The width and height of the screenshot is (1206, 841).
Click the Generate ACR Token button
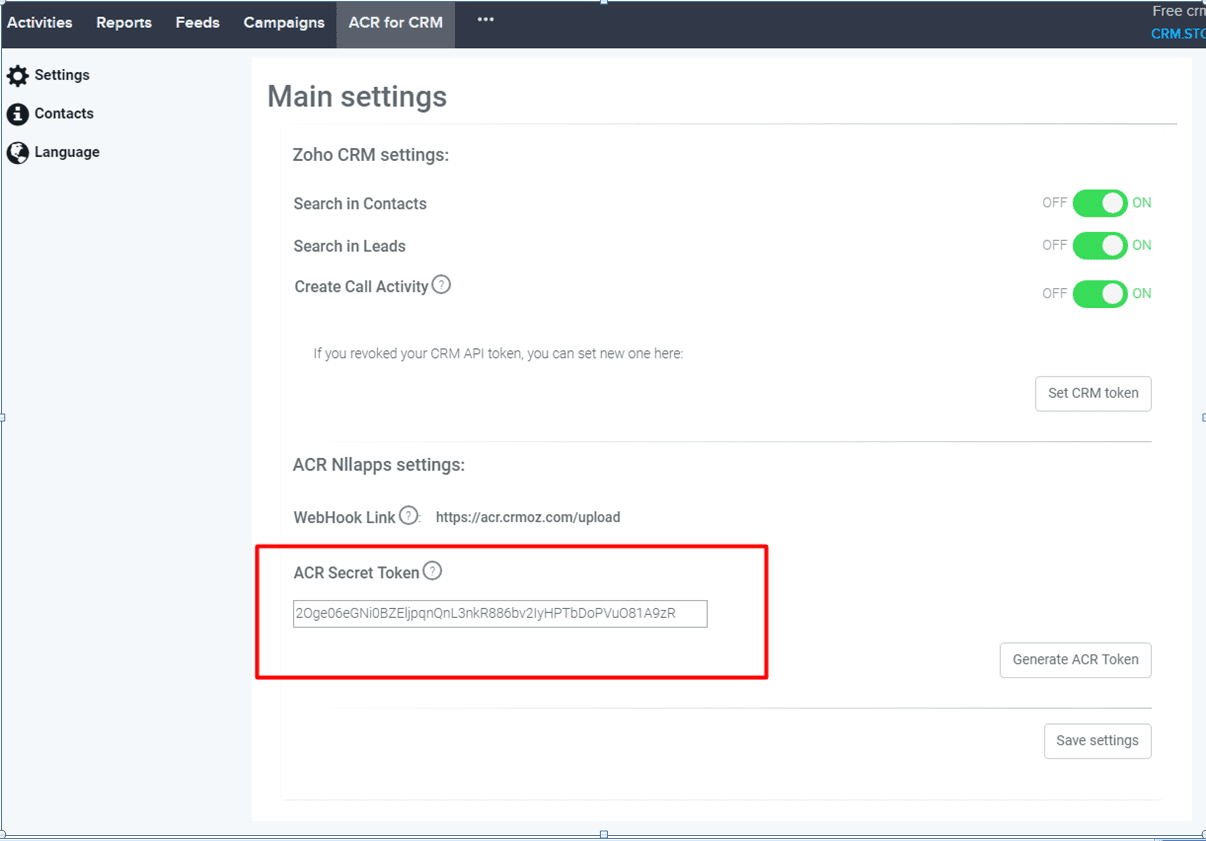click(1075, 660)
